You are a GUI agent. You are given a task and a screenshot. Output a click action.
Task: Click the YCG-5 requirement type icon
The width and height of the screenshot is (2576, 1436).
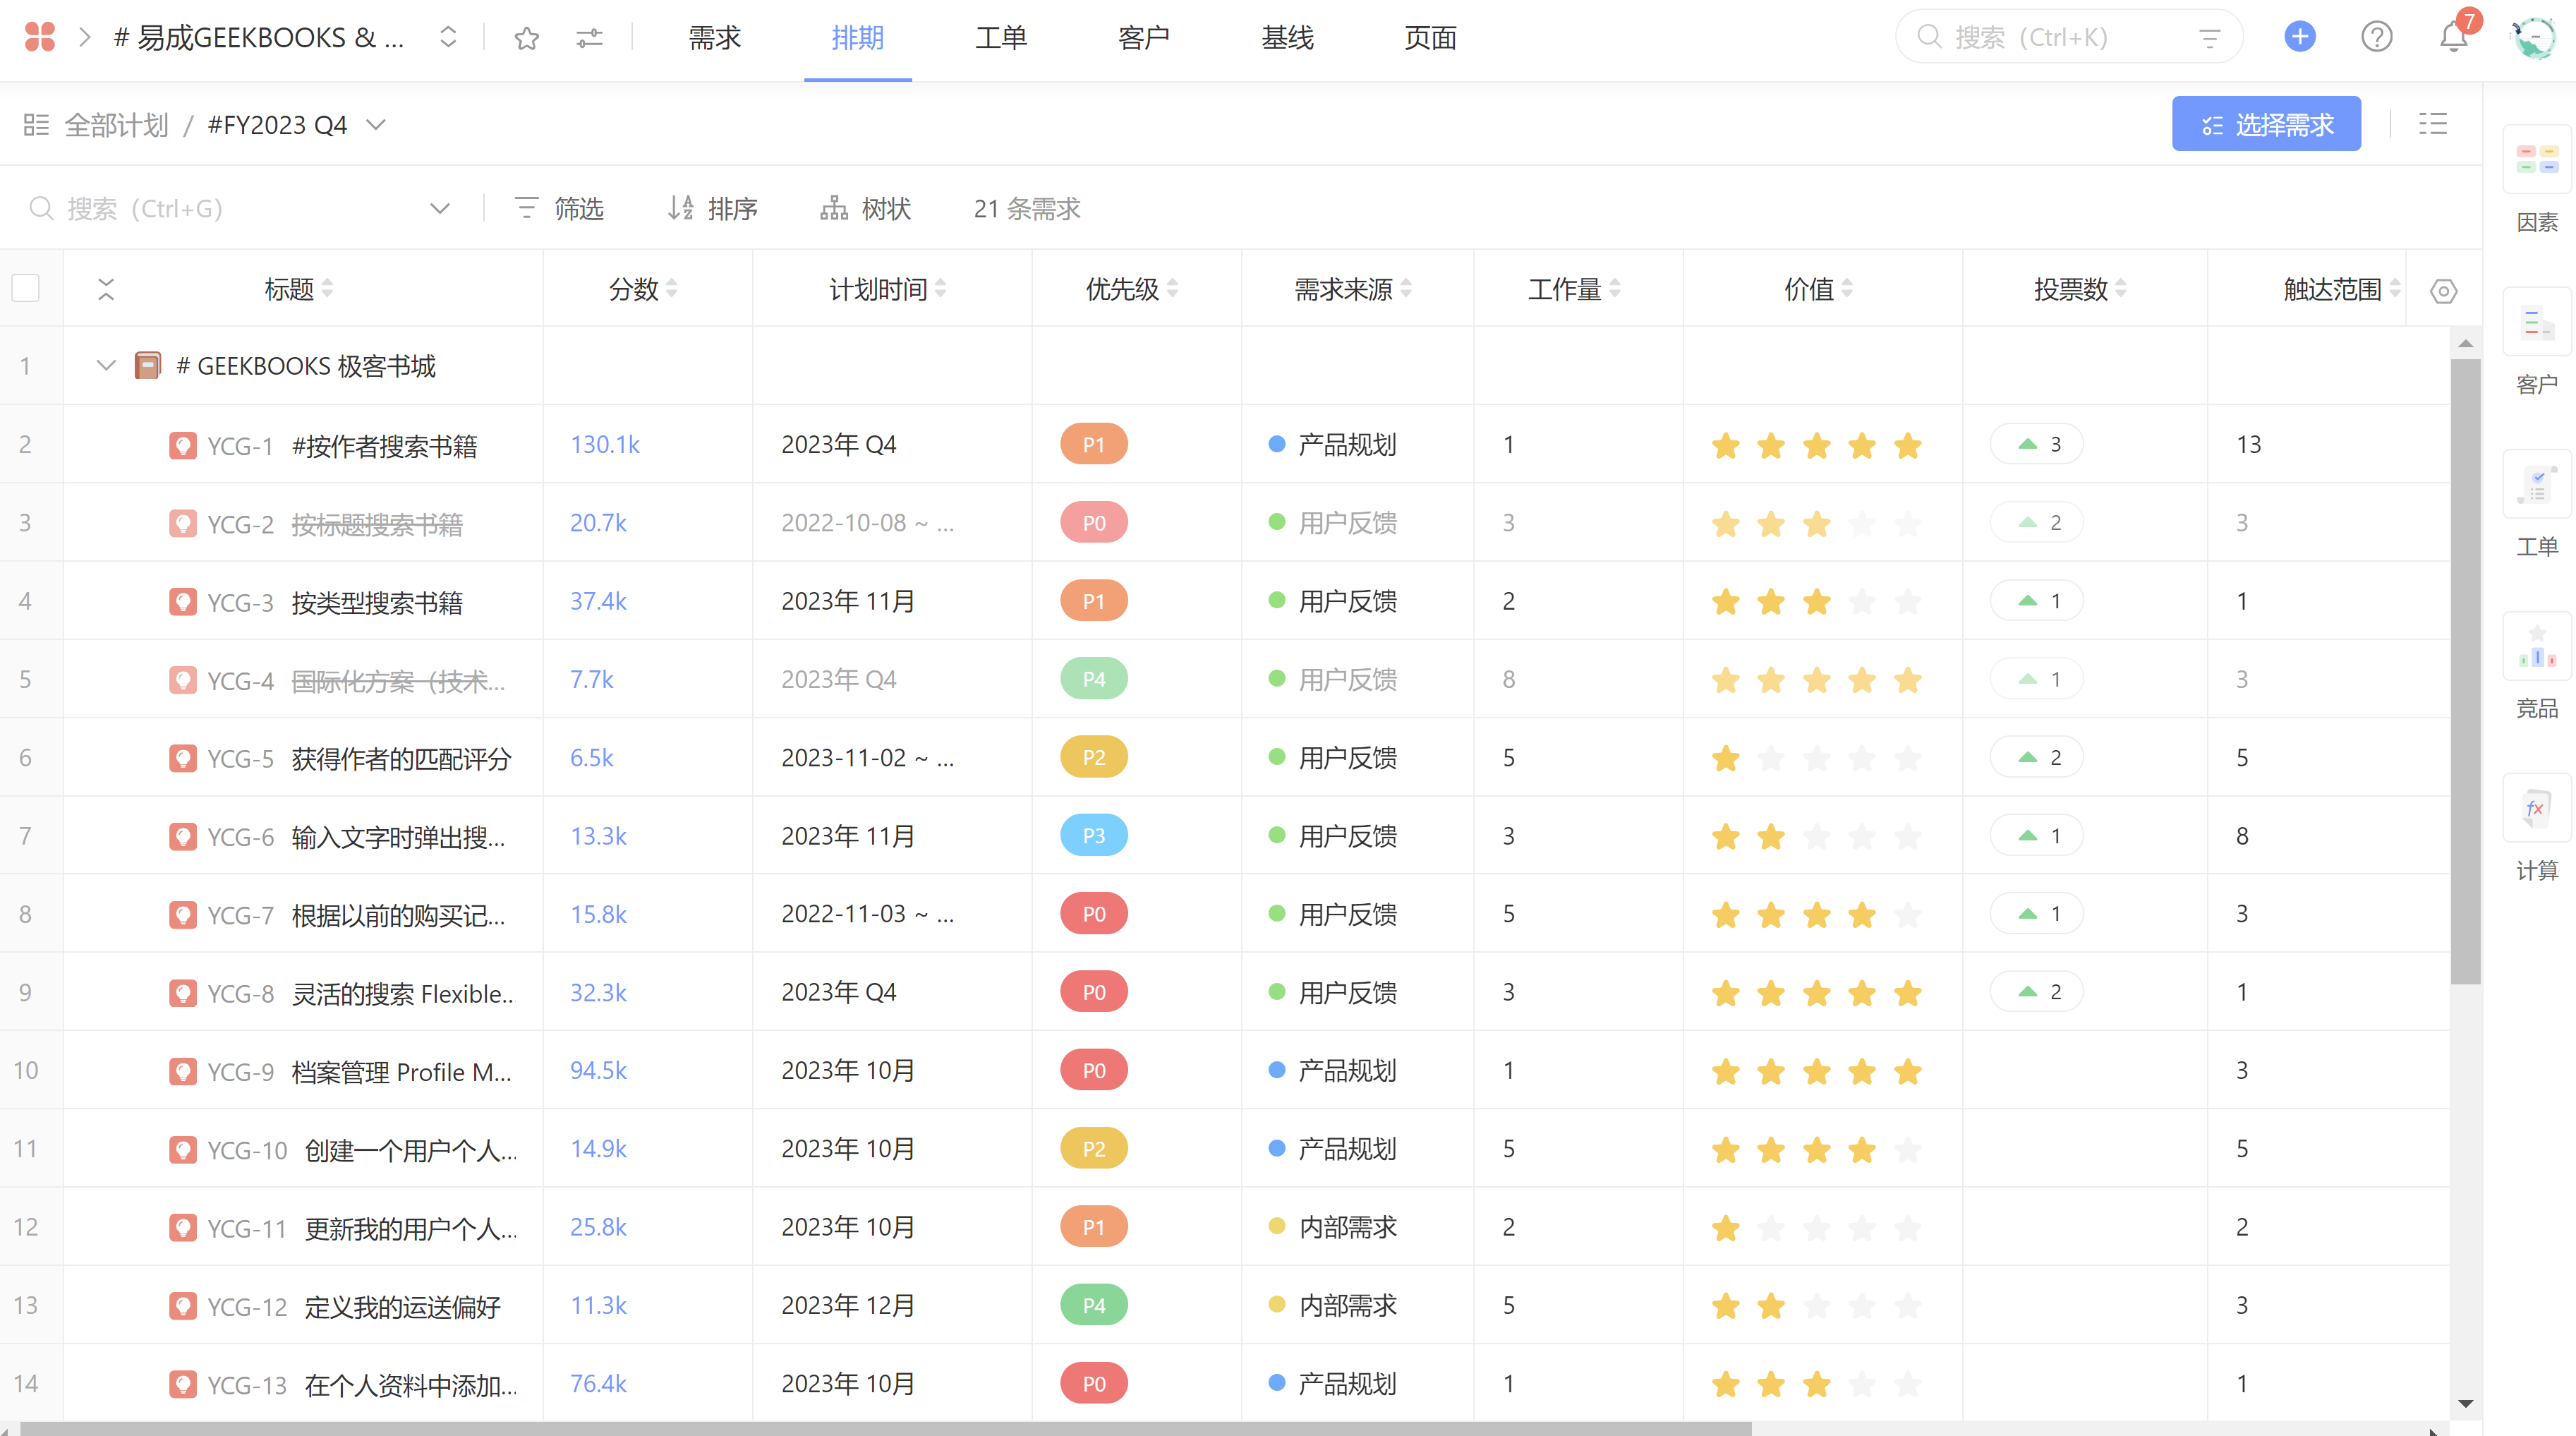182,758
